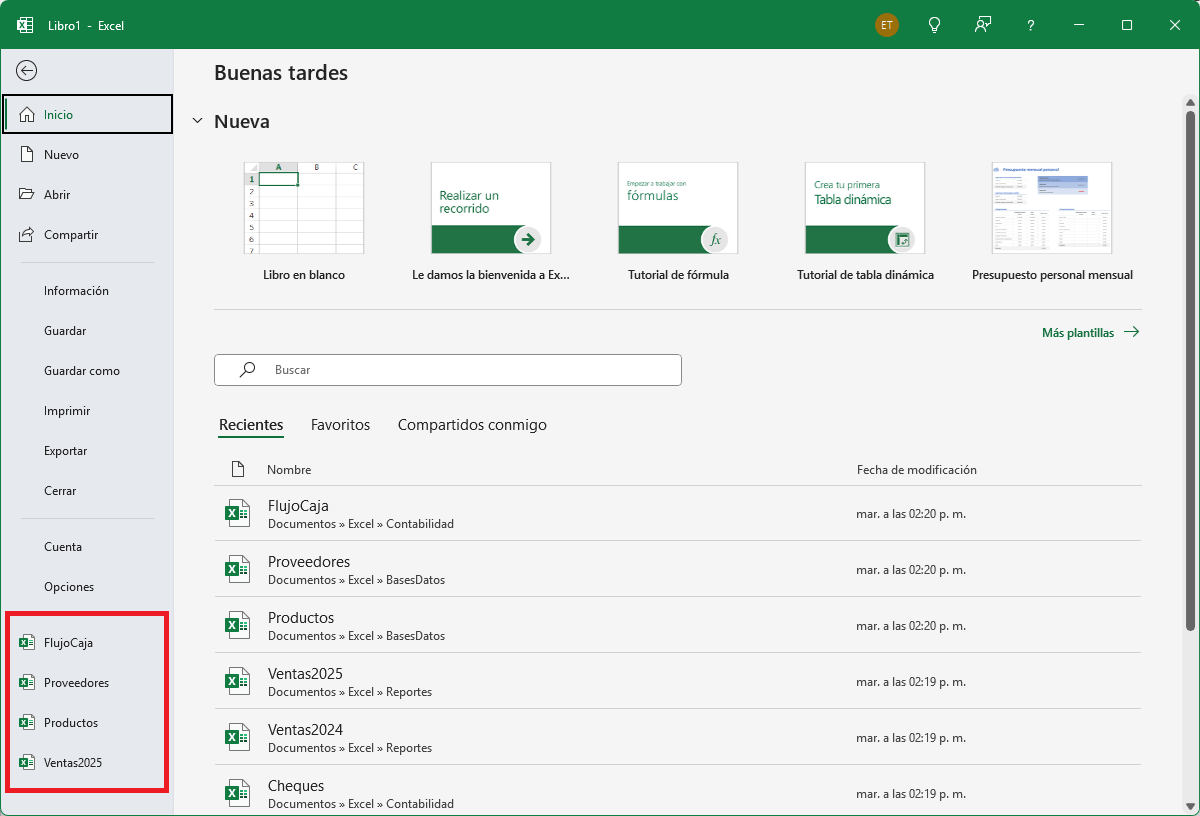Screen dimensions: 1200x816
Task: Choose Guardar como option
Action: (88, 371)
